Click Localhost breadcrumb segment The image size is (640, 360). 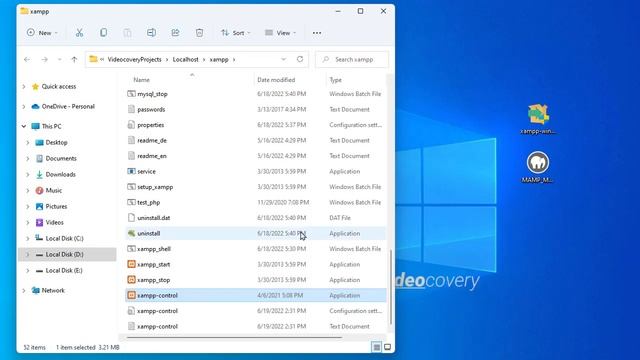pos(185,60)
